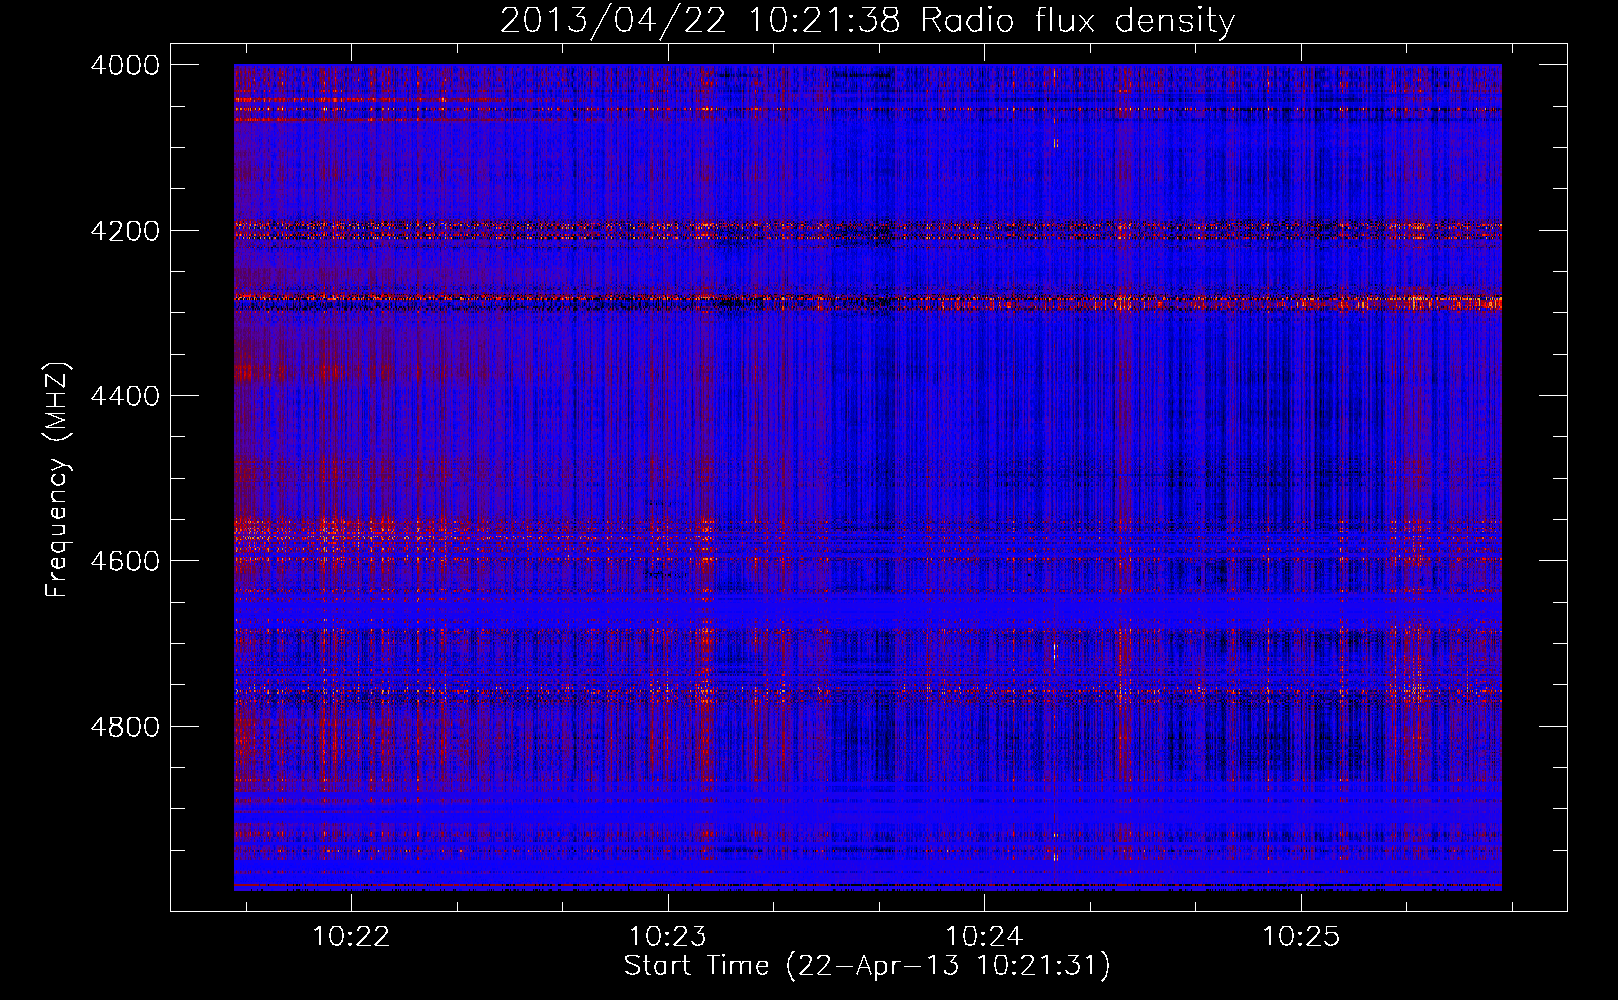Click the 10:22 time axis label
Viewport: 1618px width, 1000px height.
pos(351,936)
